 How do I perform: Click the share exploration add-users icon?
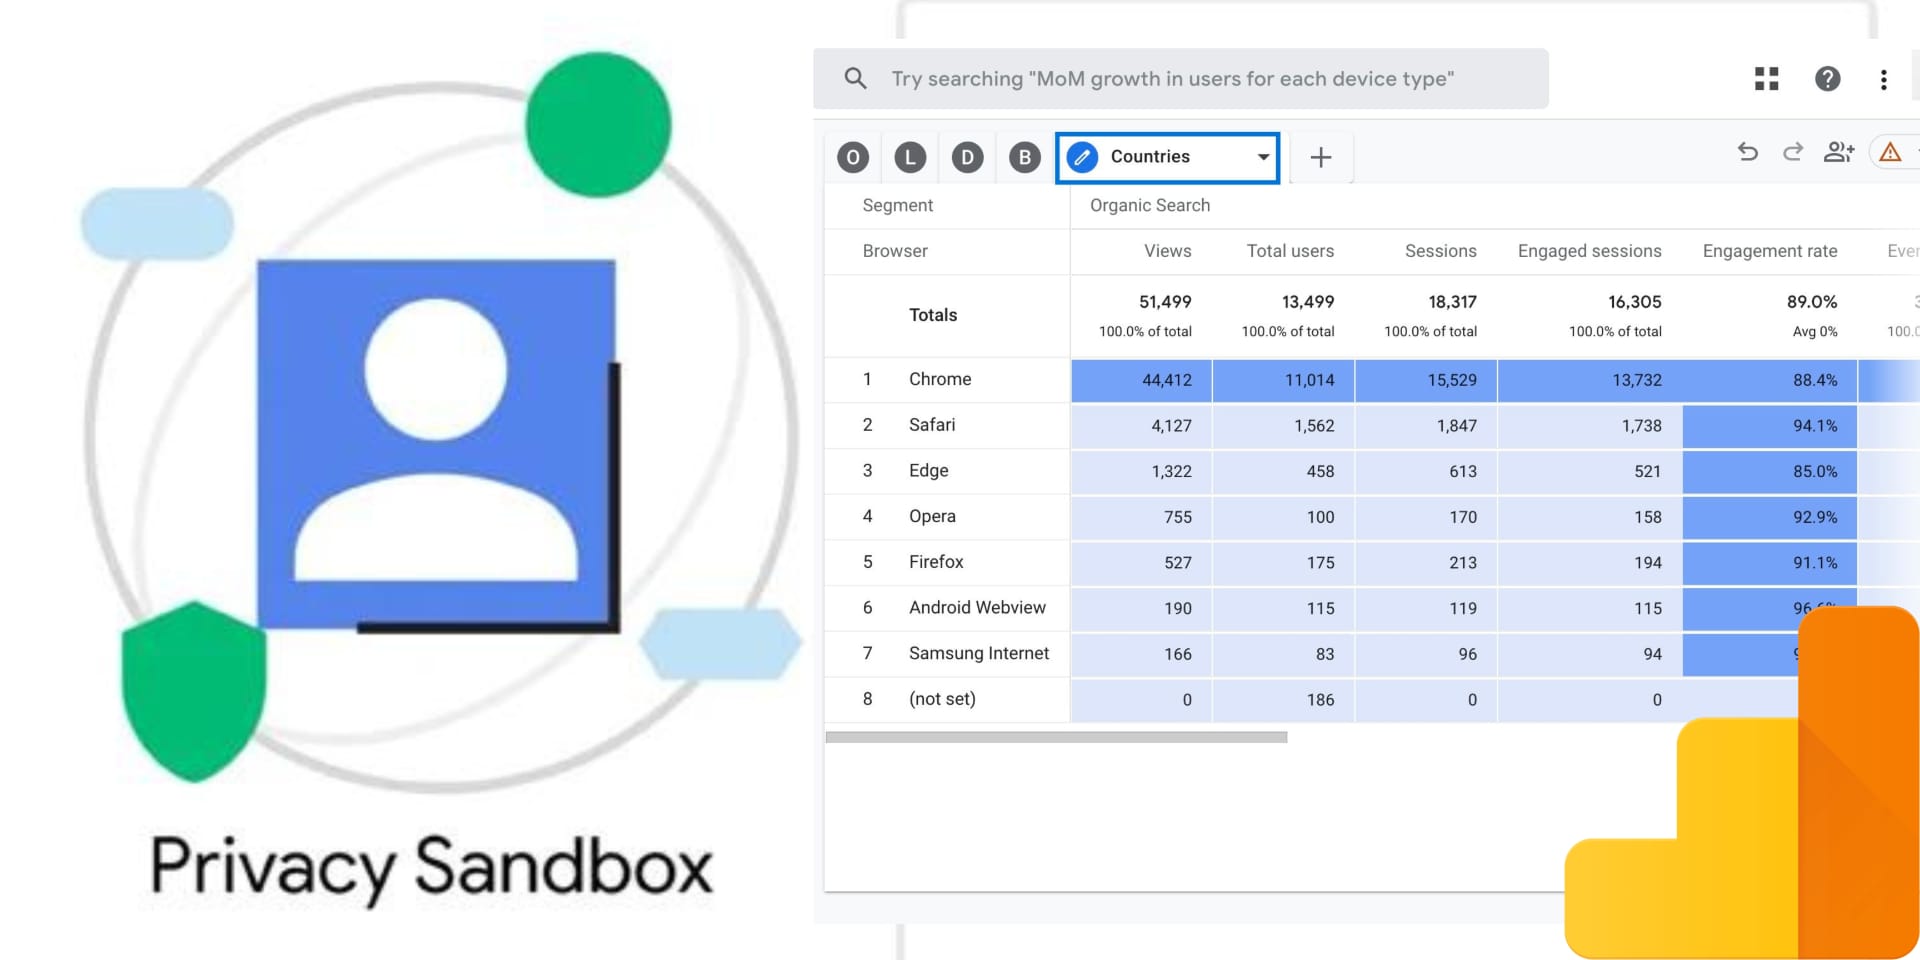coord(1838,152)
